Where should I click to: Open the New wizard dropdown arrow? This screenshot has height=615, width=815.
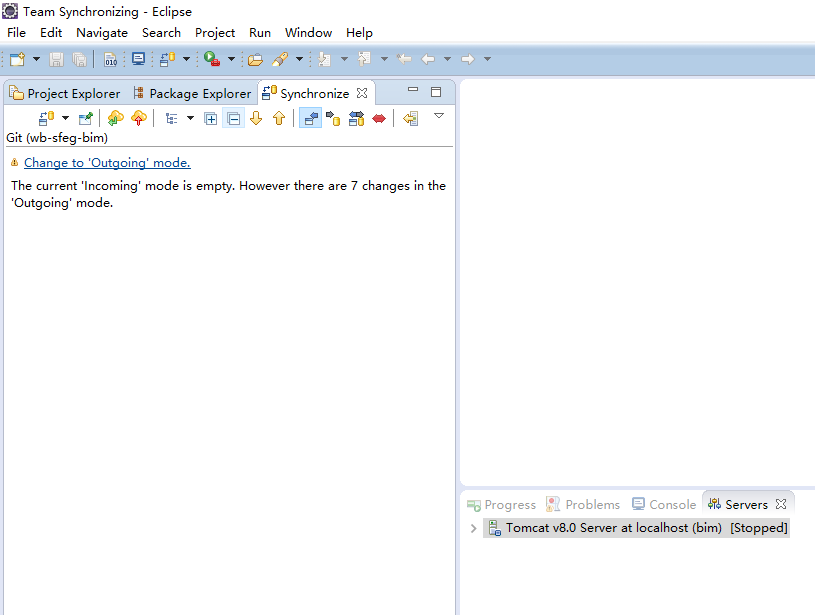pos(36,59)
